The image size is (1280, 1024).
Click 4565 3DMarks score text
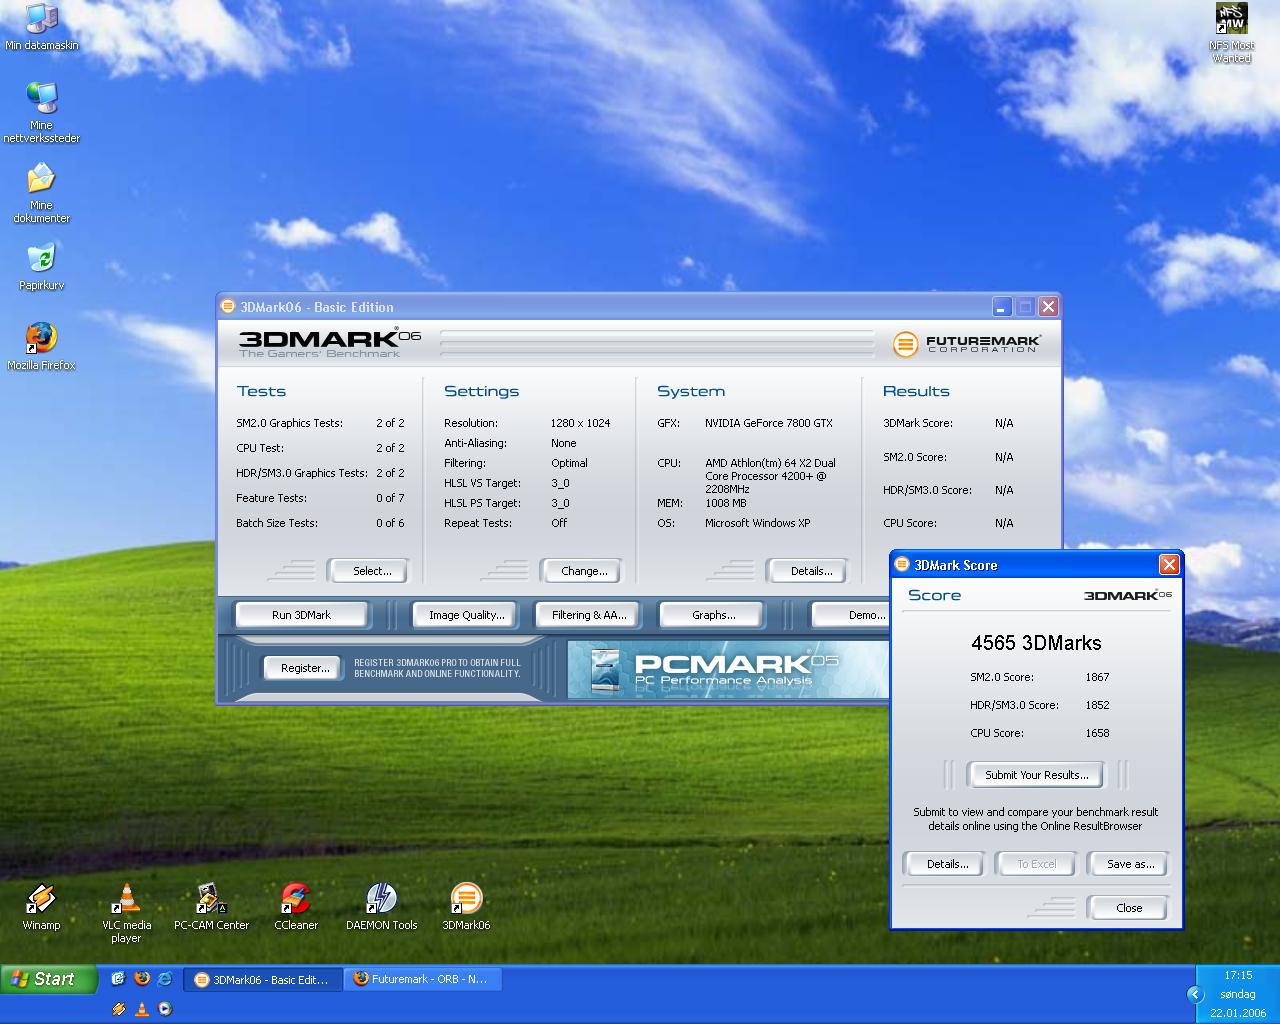(1036, 643)
